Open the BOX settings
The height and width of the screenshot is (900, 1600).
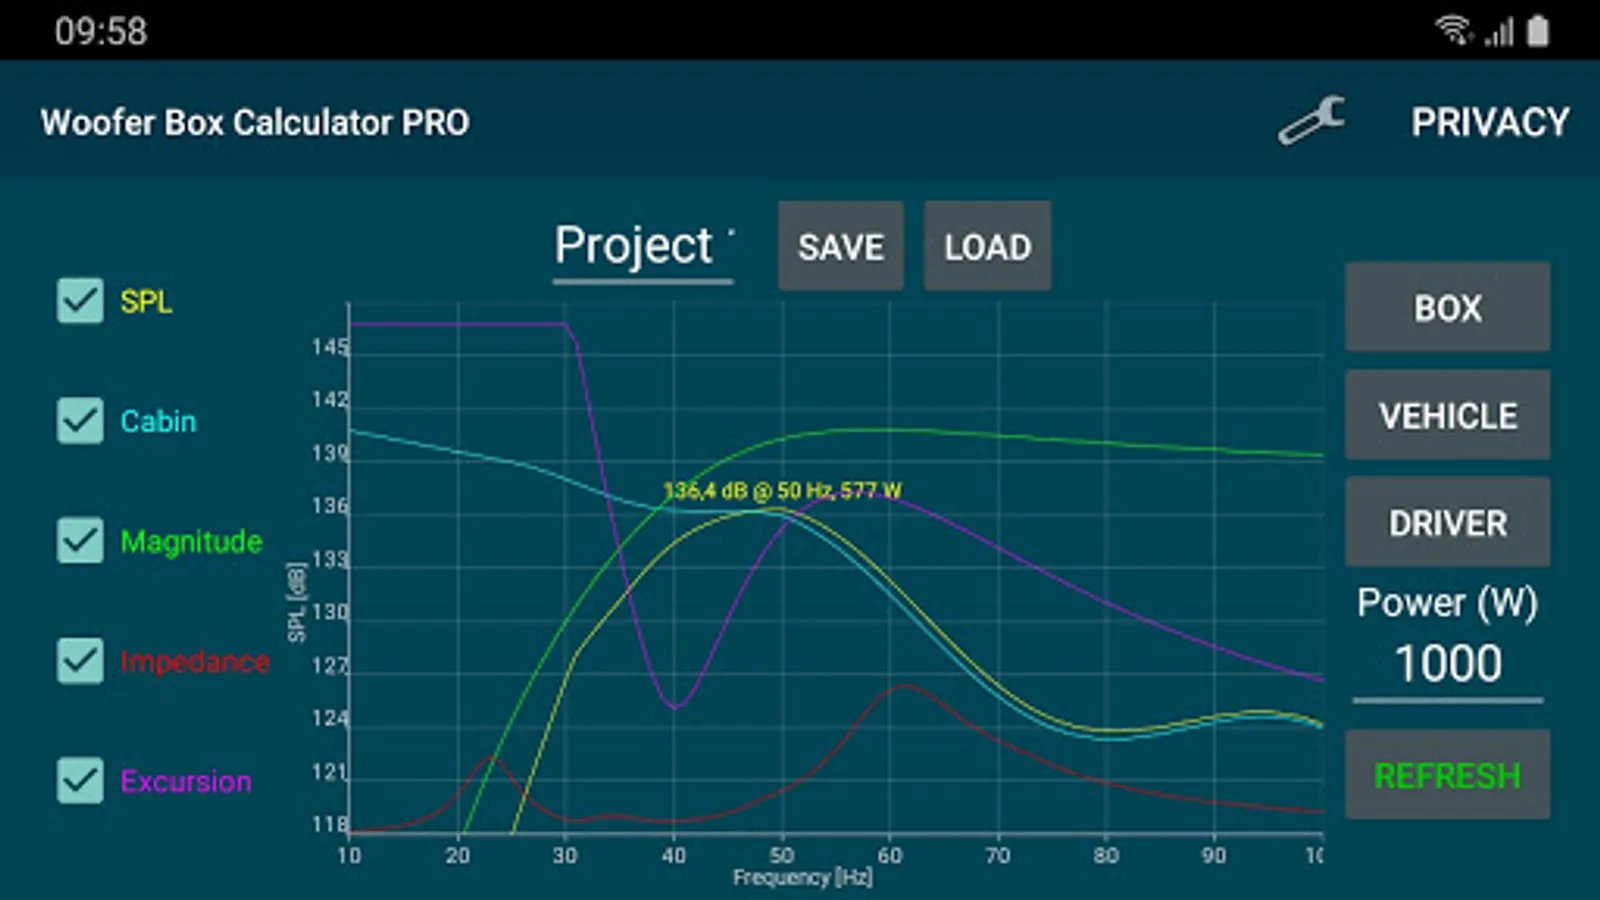[1448, 307]
